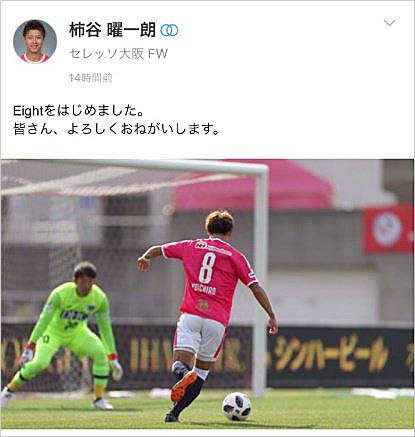The image size is (415, 437).
Task: Click the player's orange cleat
Action: [x=183, y=387]
